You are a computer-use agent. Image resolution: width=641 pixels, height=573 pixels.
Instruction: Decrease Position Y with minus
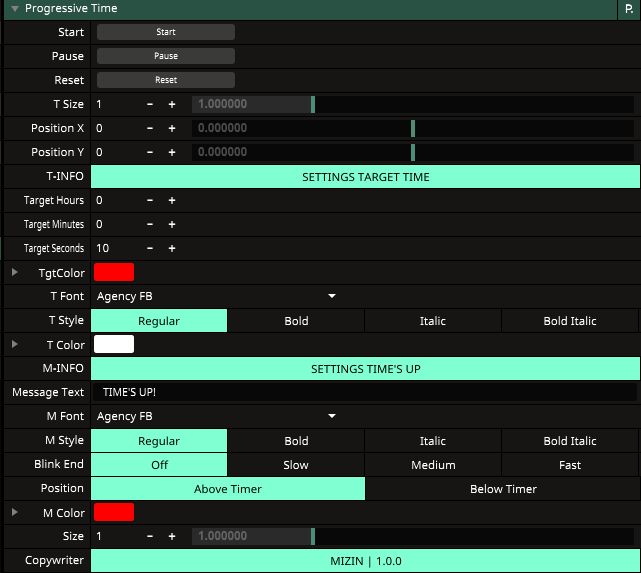[x=150, y=152]
